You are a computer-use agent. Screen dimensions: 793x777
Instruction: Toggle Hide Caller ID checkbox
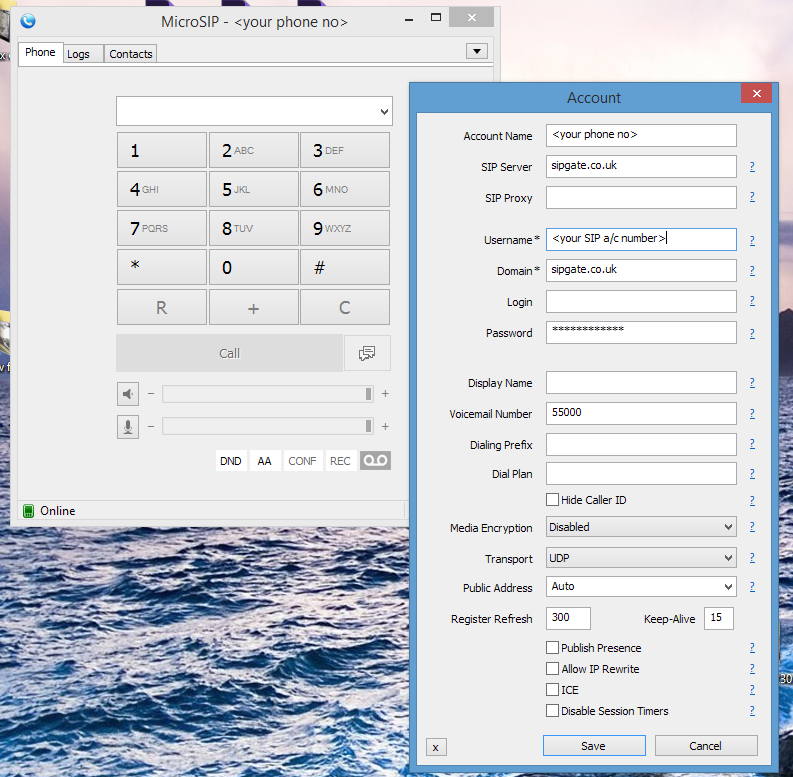[552, 500]
